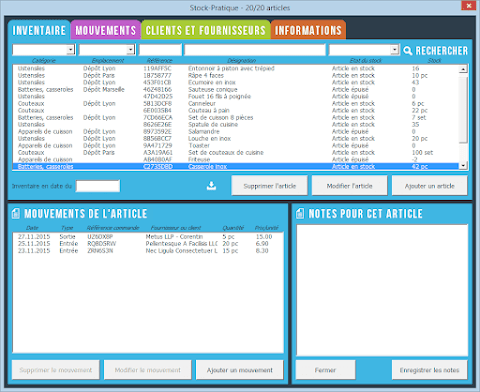480x392 pixels.
Task: Select the Louche en inox row
Action: (236, 138)
